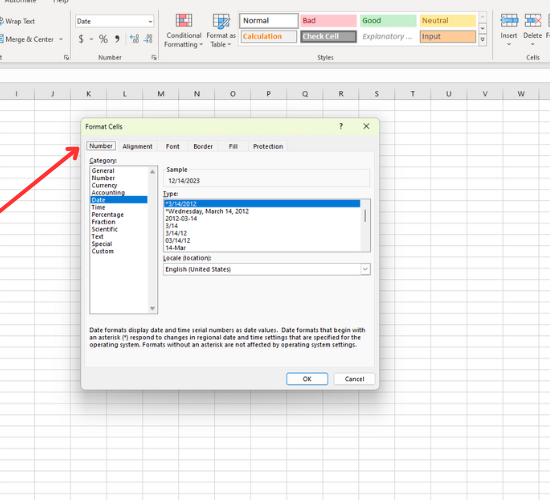Image resolution: width=550 pixels, height=500 pixels.
Task: Click the Insert cells icon
Action: 509,21
